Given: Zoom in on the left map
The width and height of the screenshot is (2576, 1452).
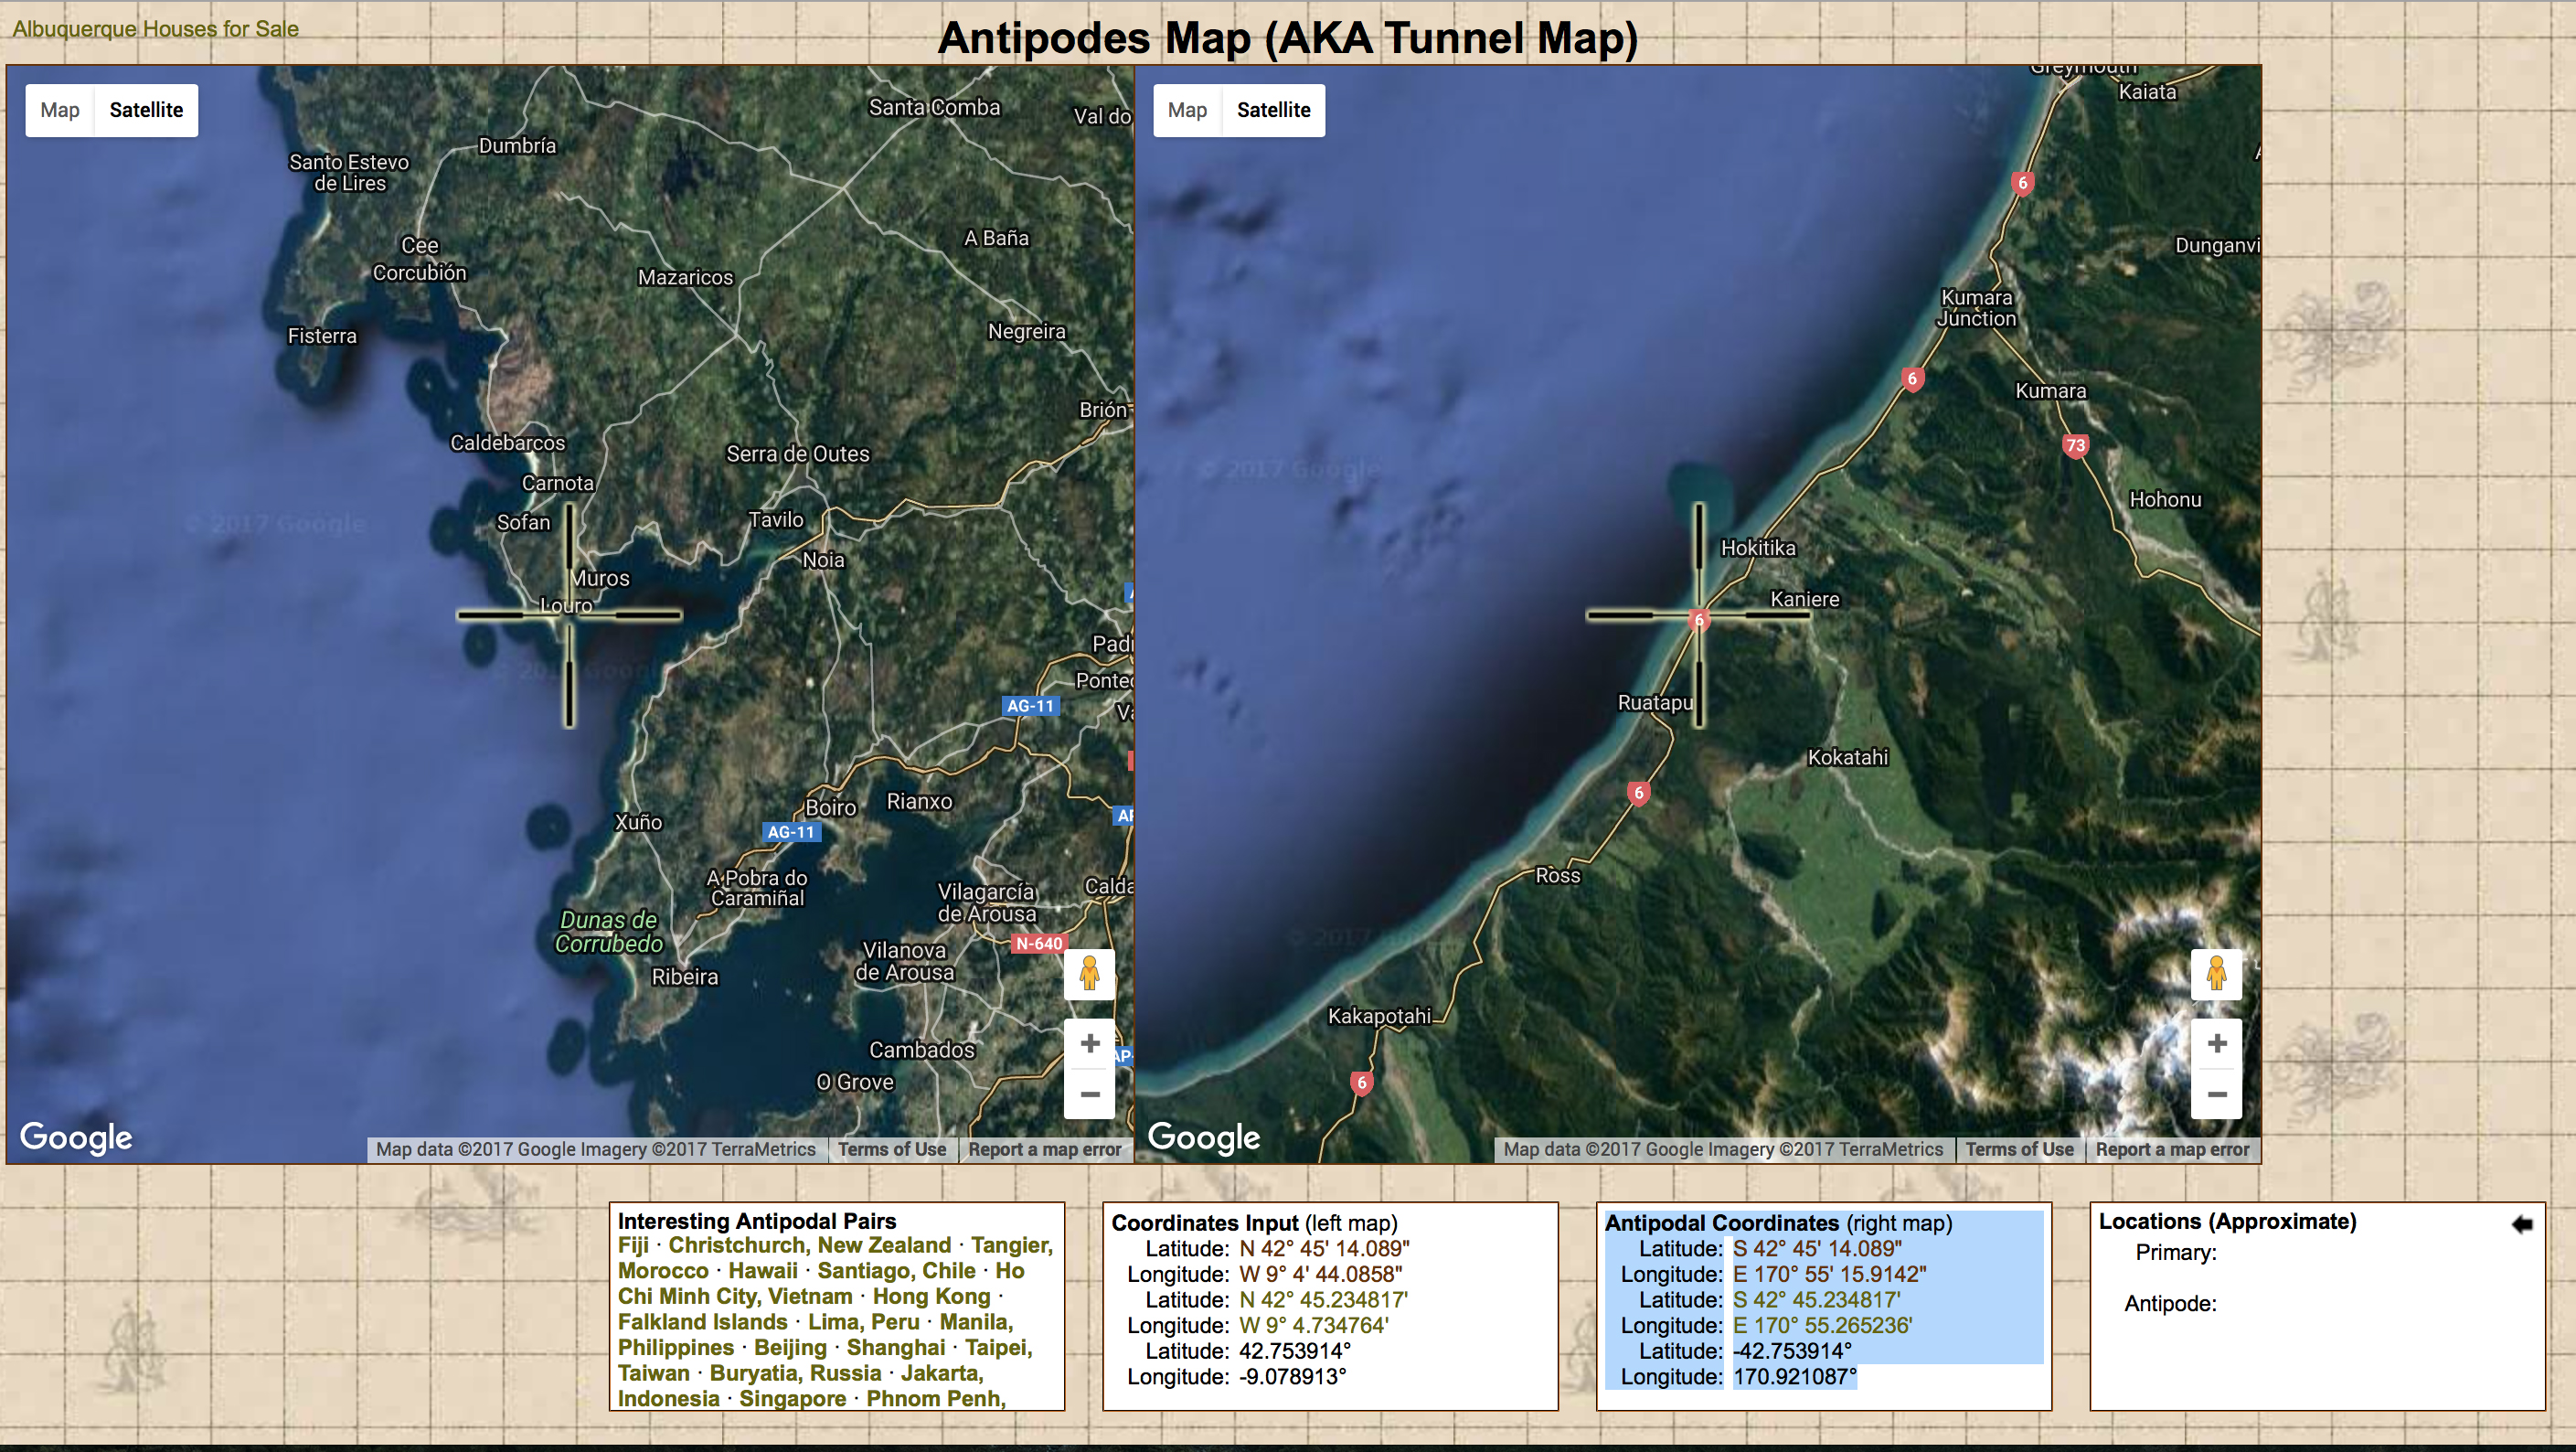Looking at the screenshot, I should 1089,1043.
